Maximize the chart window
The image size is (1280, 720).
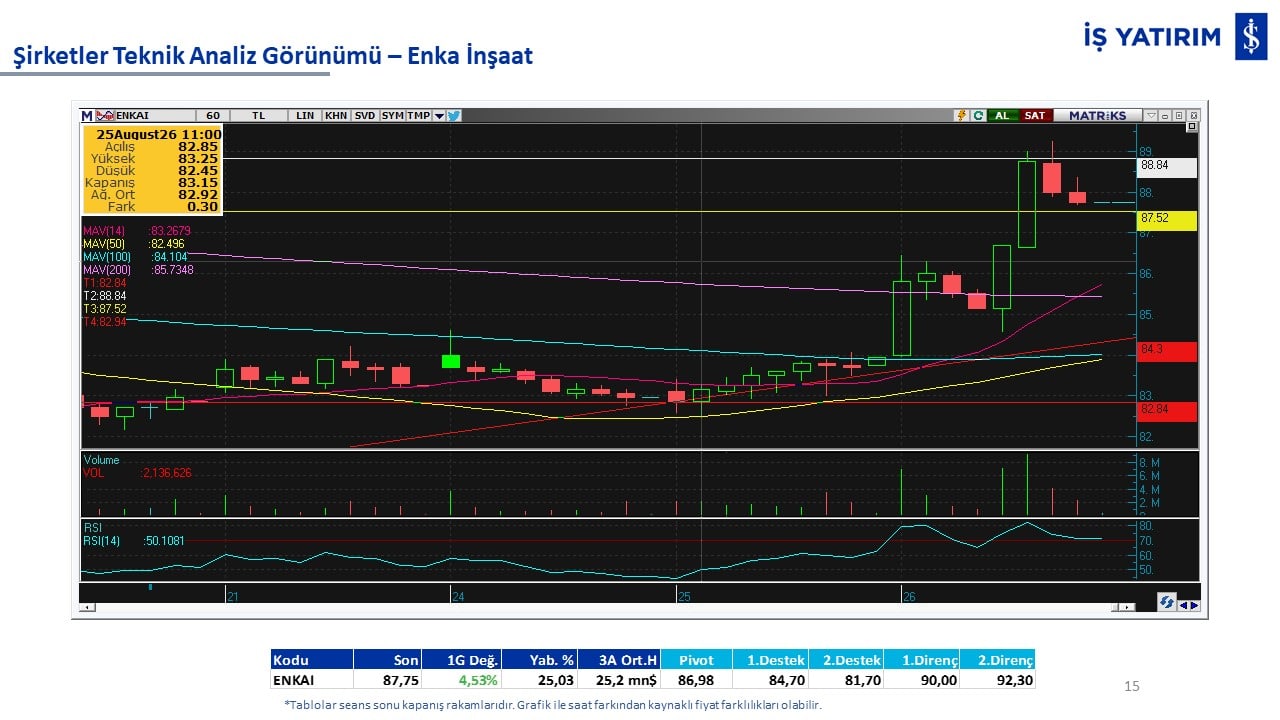tap(1178, 116)
